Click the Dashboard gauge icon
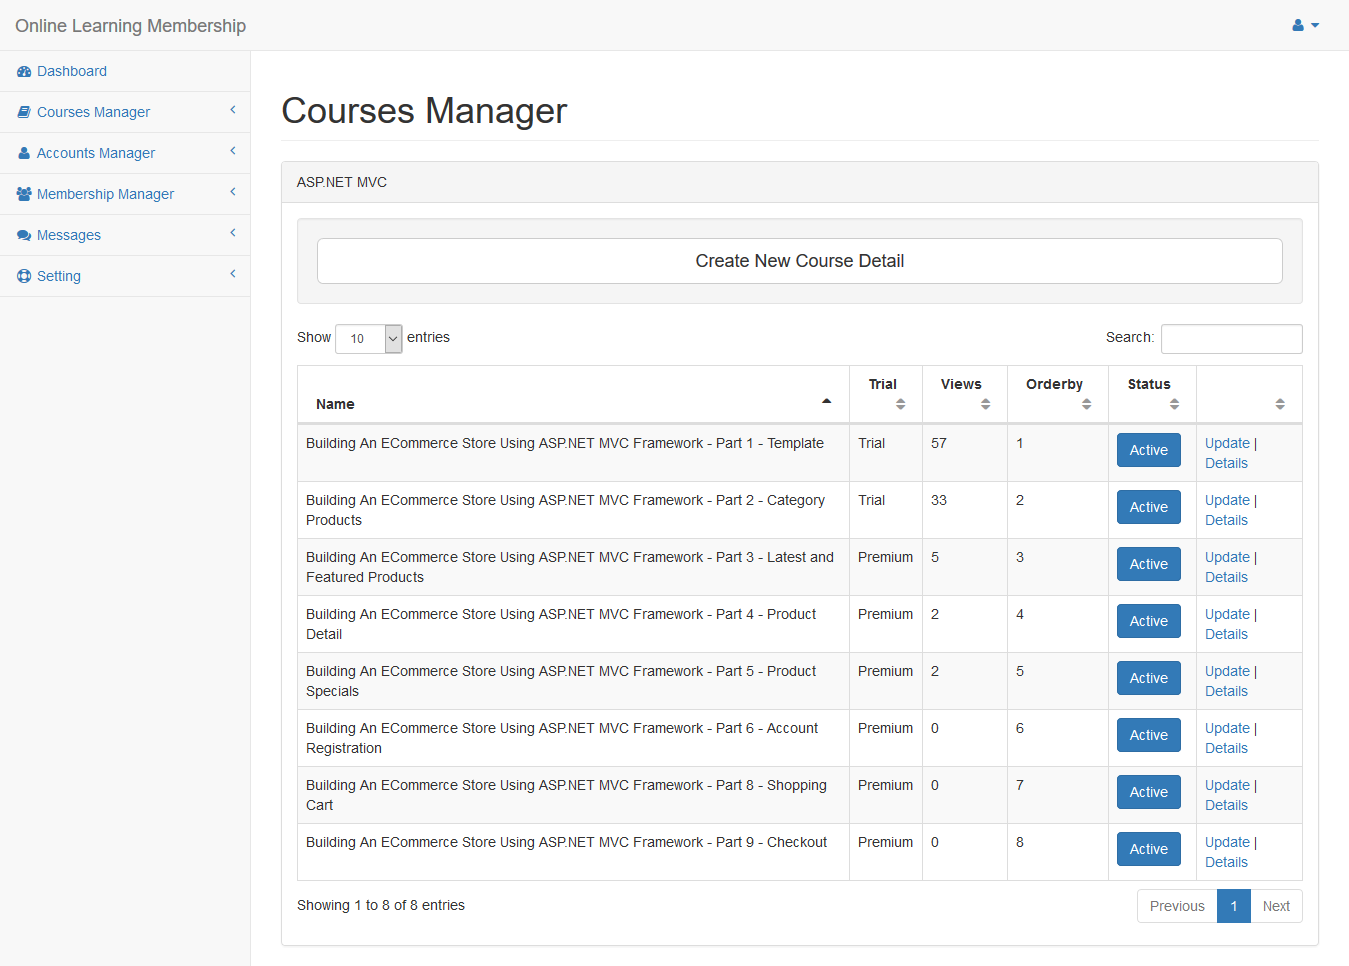The width and height of the screenshot is (1349, 966). point(24,72)
